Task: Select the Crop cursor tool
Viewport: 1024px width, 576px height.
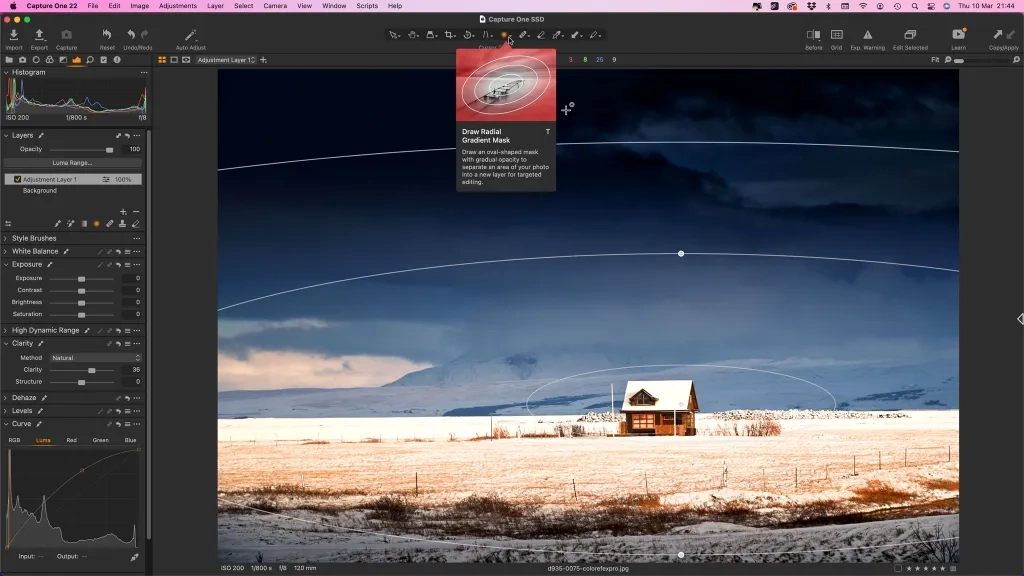Action: [x=450, y=35]
